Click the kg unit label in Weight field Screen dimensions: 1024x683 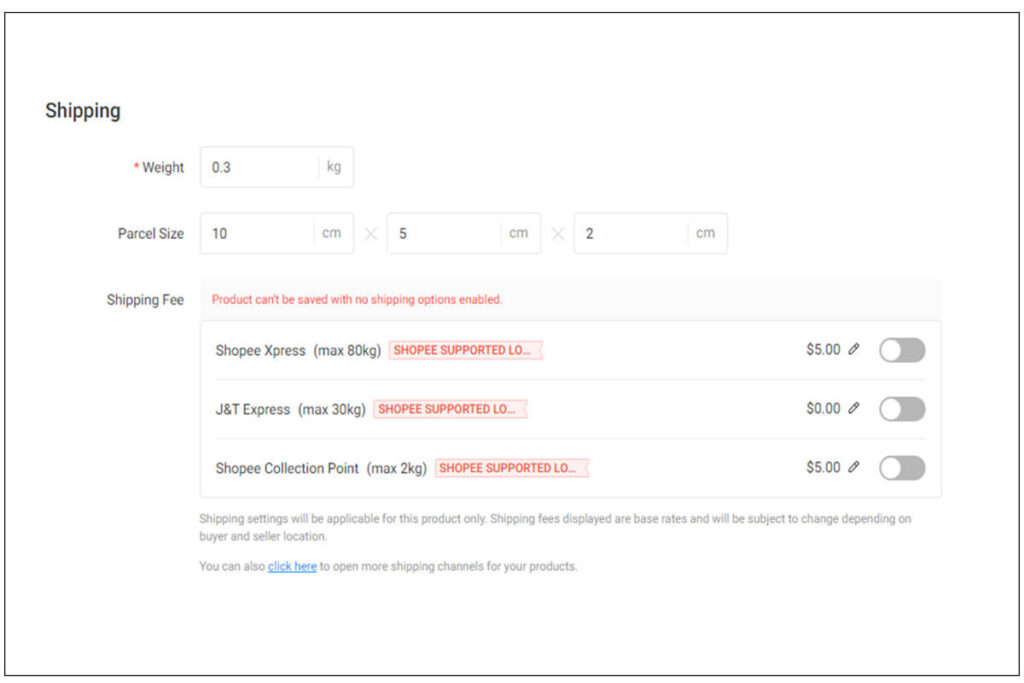(334, 167)
